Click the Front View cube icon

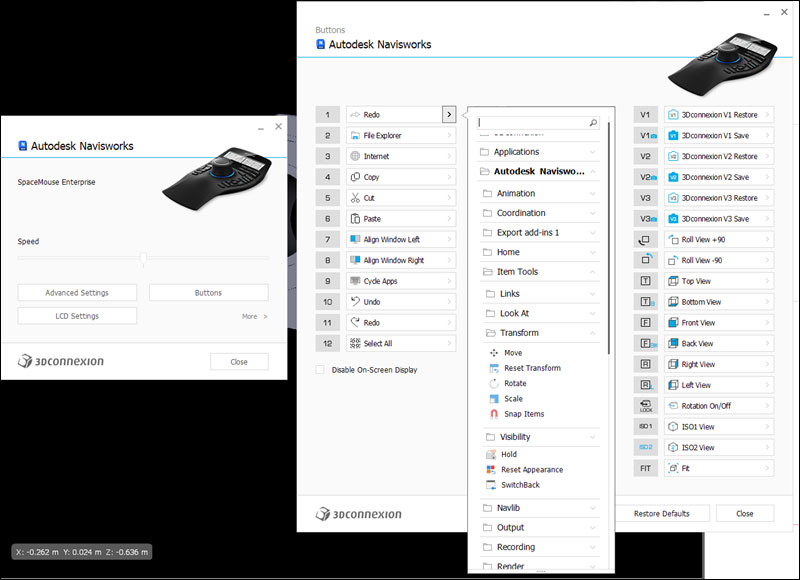click(x=673, y=322)
